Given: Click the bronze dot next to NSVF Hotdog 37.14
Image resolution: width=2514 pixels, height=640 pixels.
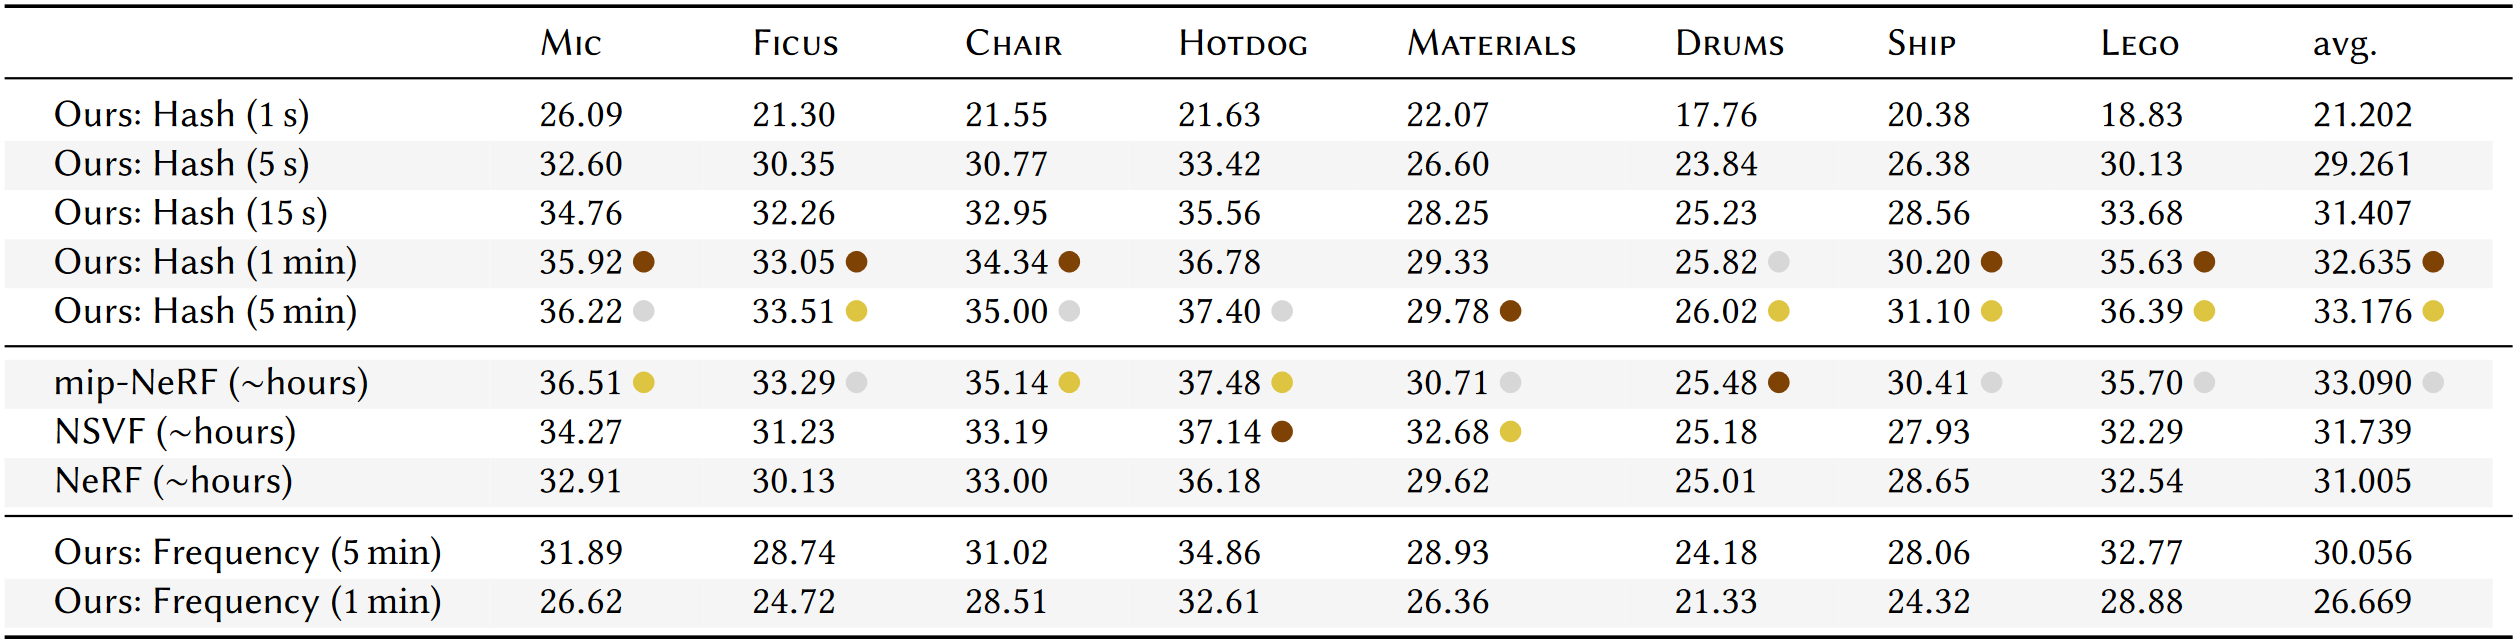Looking at the screenshot, I should (1282, 431).
